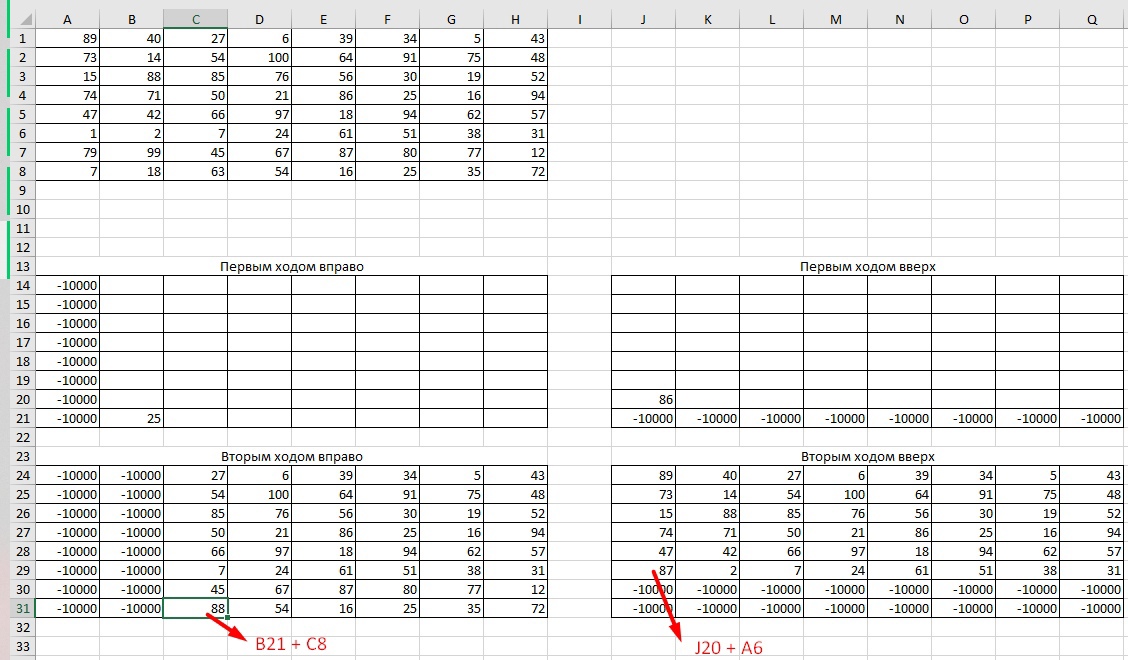Click cell C31 with value 88

[195, 608]
